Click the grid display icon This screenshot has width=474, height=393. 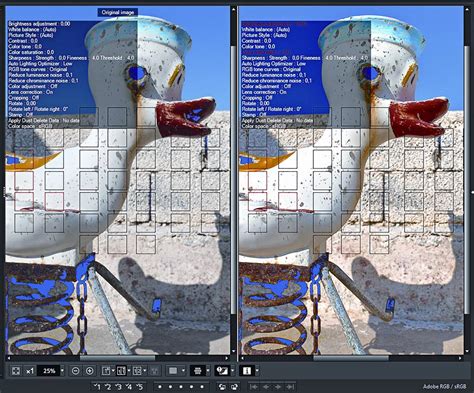click(x=173, y=371)
